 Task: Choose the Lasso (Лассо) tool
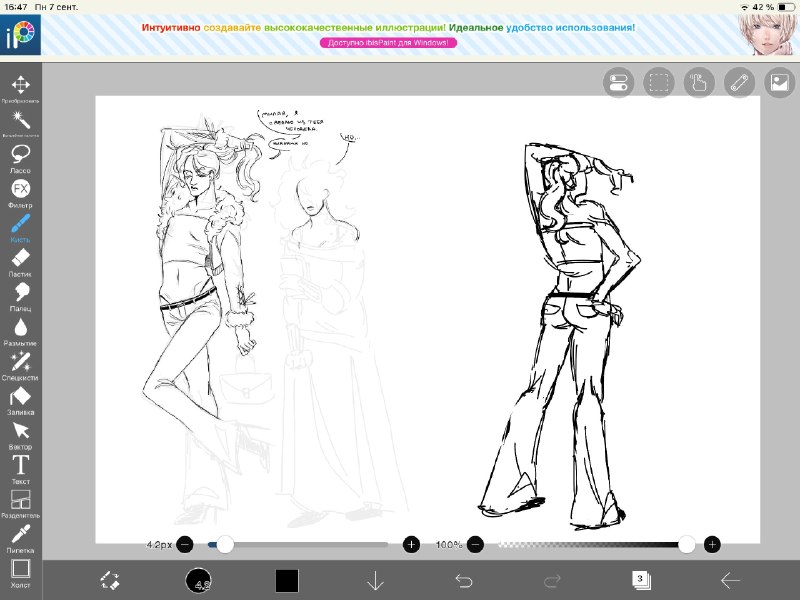(x=20, y=158)
